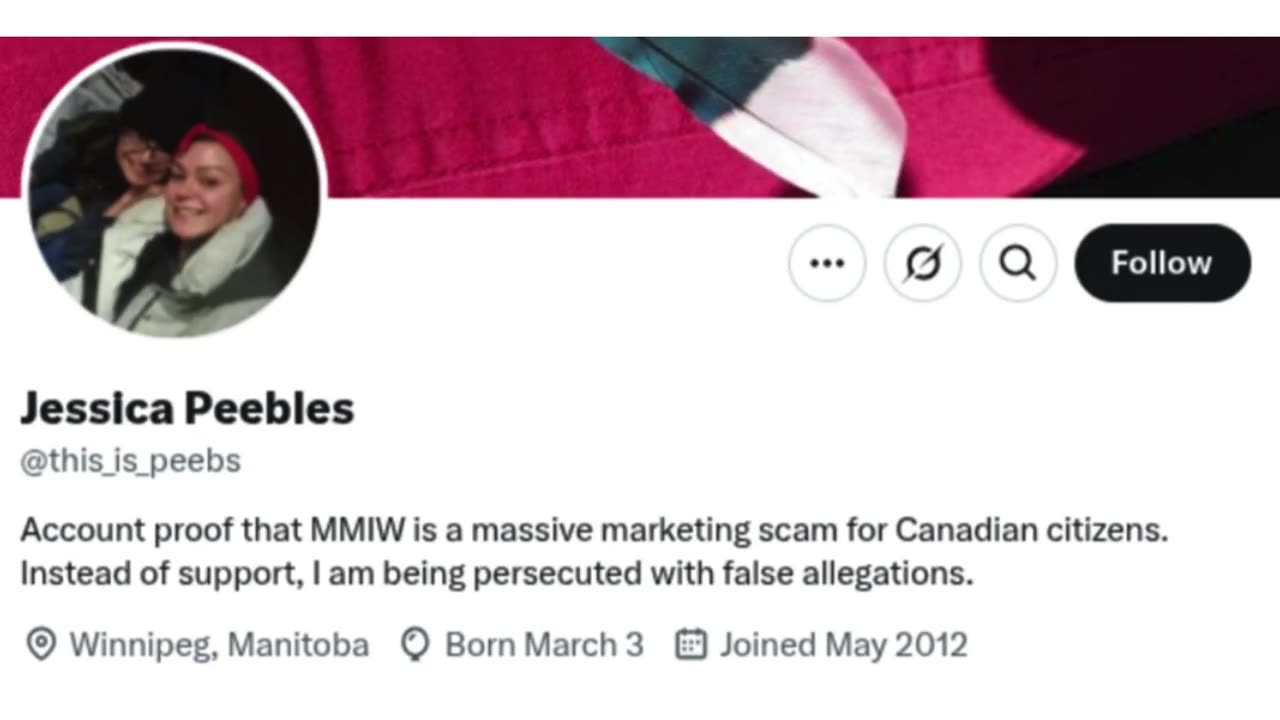
Task: Open the three-dot more options menu
Action: click(x=827, y=263)
